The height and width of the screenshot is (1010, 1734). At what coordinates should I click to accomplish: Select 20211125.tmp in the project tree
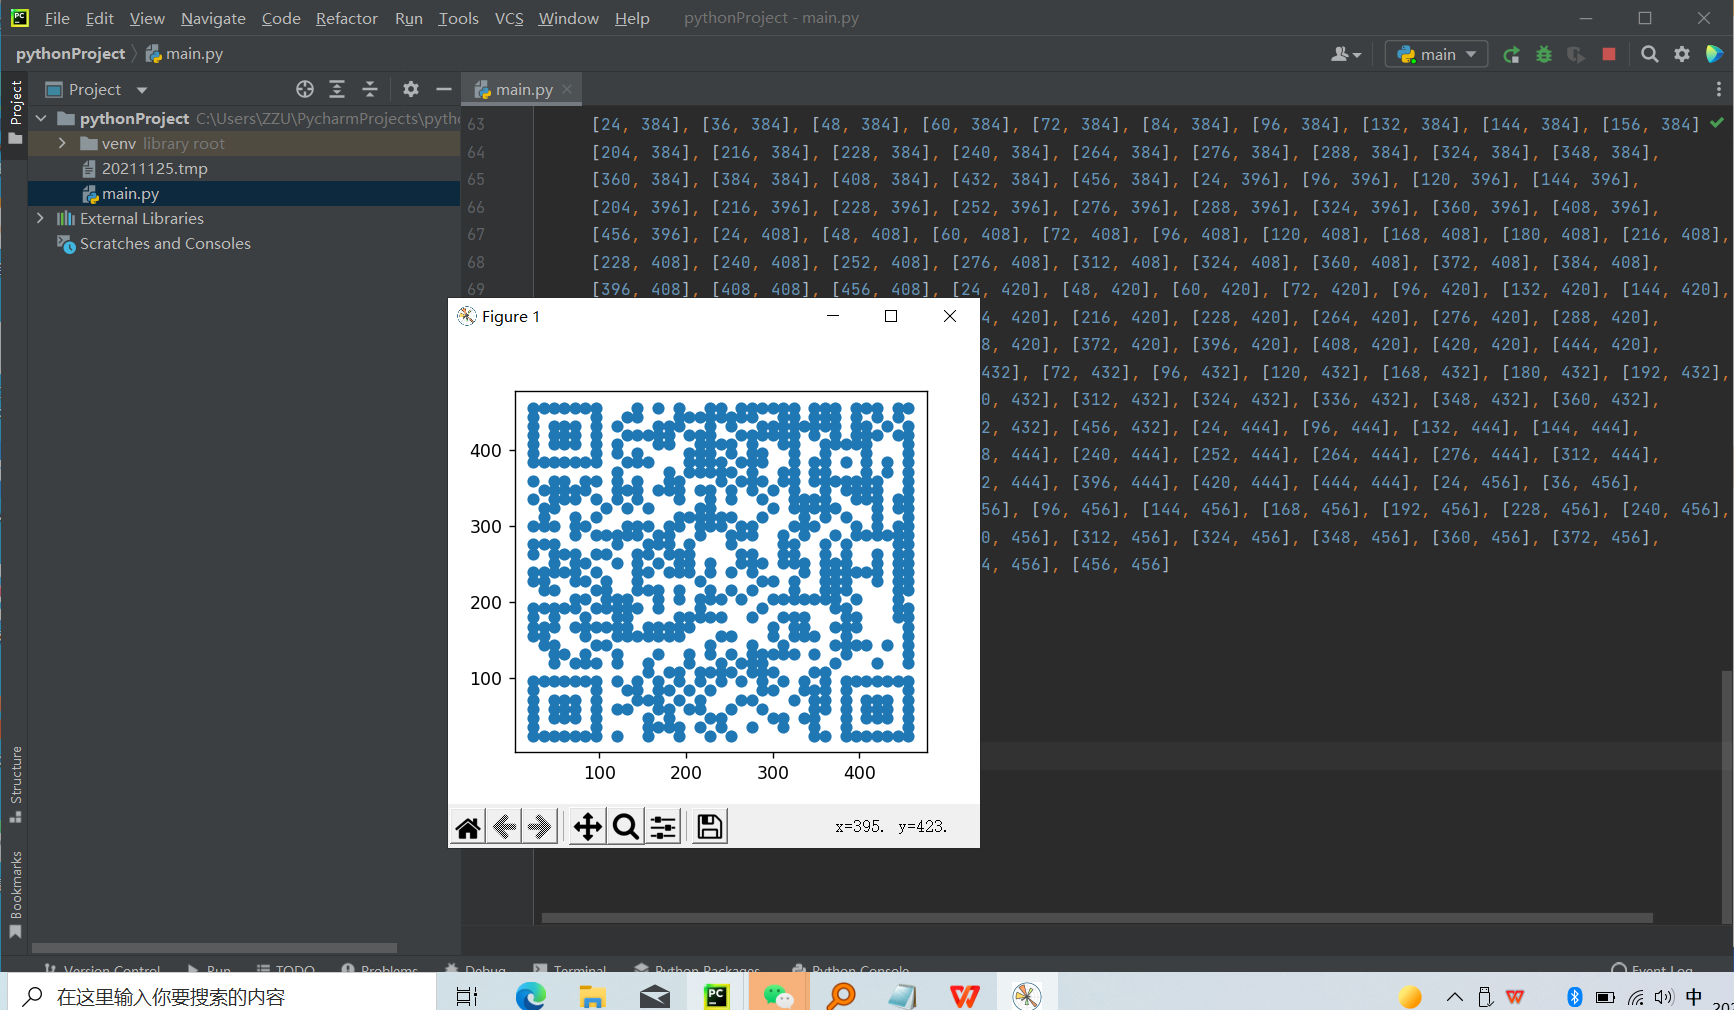tap(154, 168)
